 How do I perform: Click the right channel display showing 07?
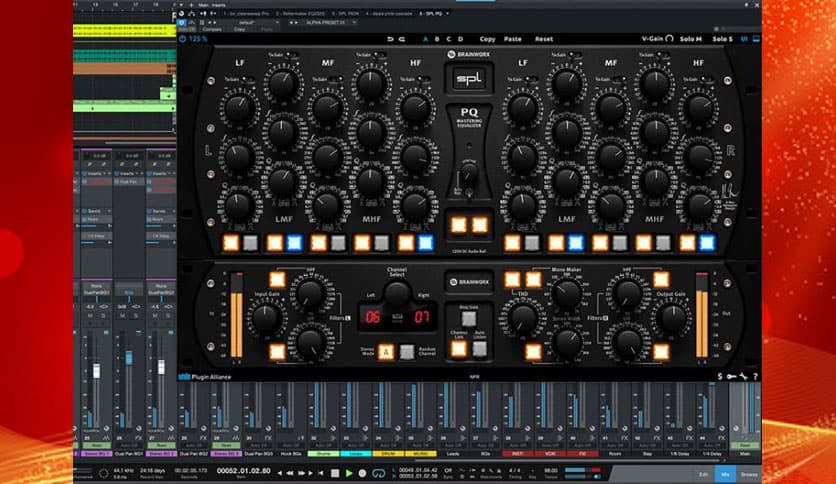(421, 317)
